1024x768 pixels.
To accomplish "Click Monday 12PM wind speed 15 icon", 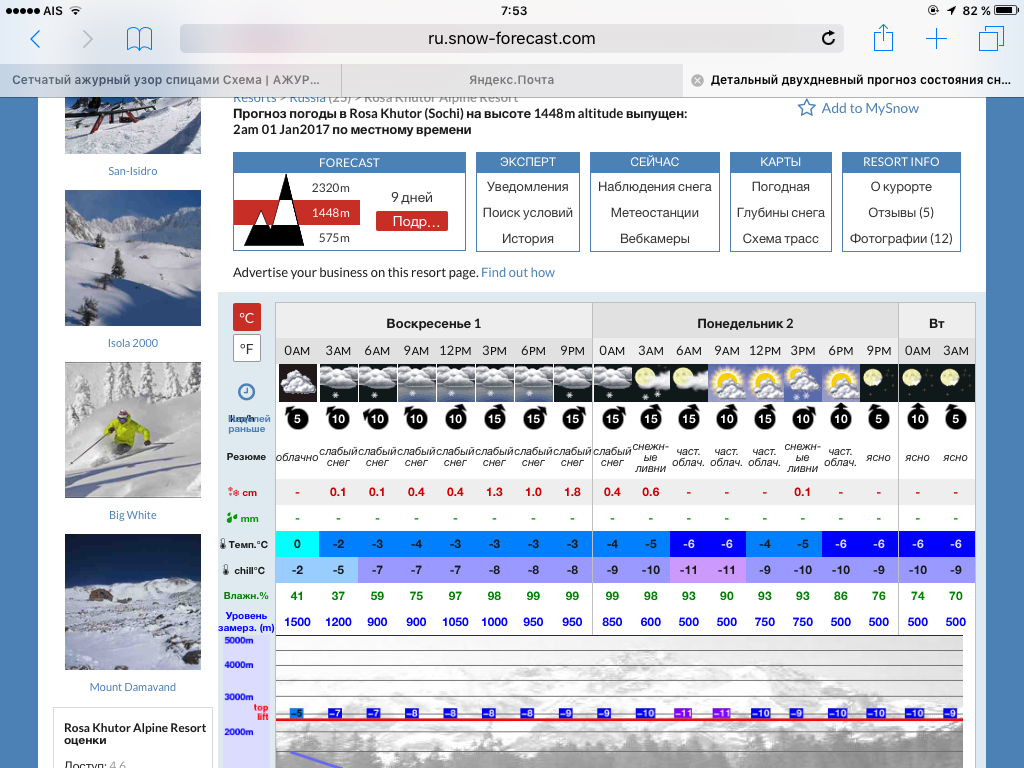I will click(765, 418).
